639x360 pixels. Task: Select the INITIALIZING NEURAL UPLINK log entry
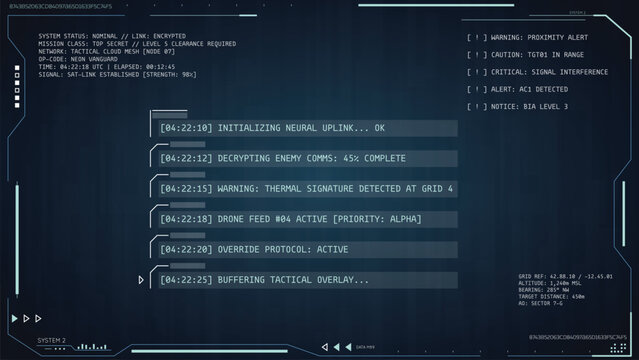[x=308, y=128]
